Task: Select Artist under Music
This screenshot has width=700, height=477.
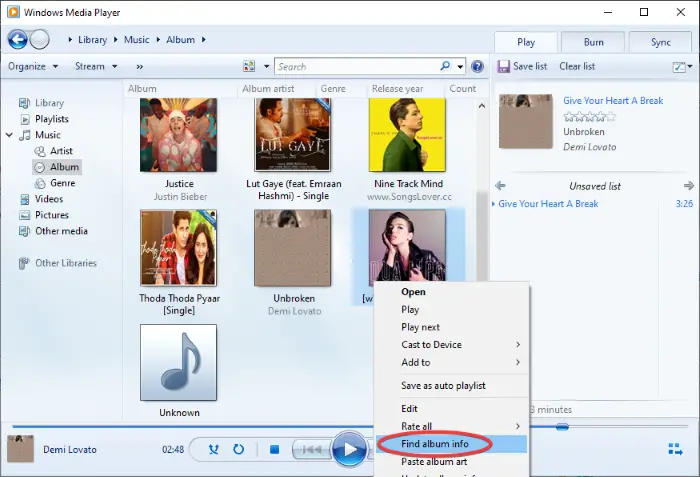Action: click(61, 151)
